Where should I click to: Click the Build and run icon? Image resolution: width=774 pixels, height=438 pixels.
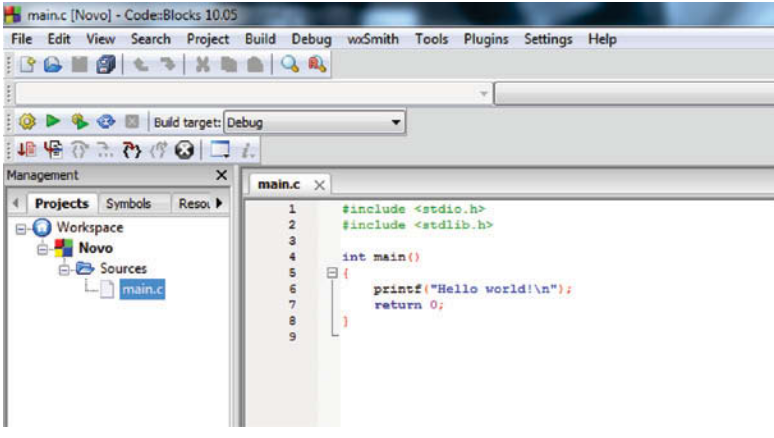coord(79,123)
